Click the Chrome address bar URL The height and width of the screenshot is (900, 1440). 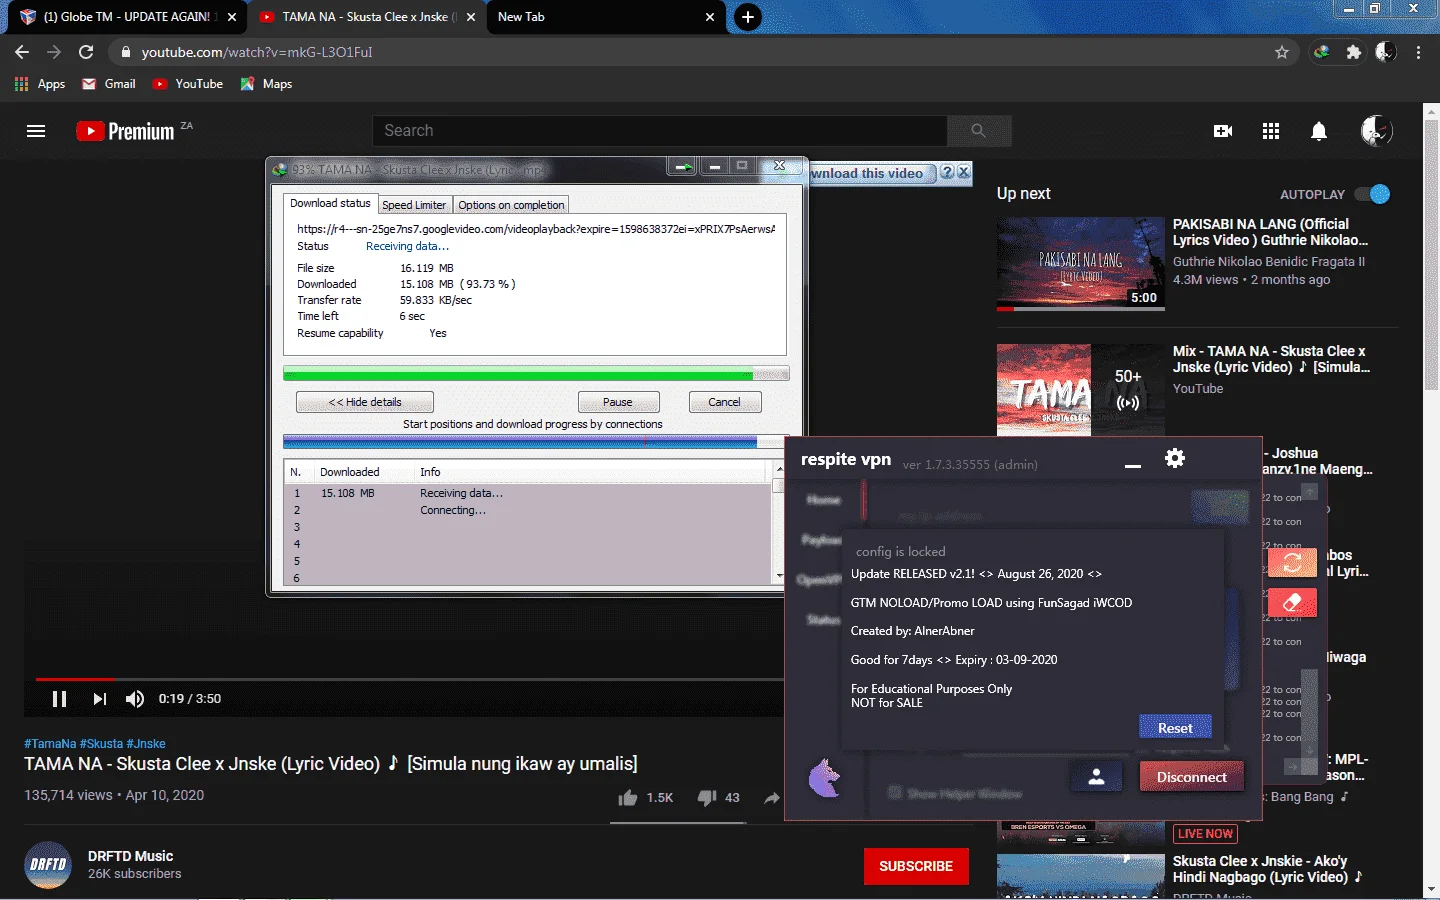257,52
